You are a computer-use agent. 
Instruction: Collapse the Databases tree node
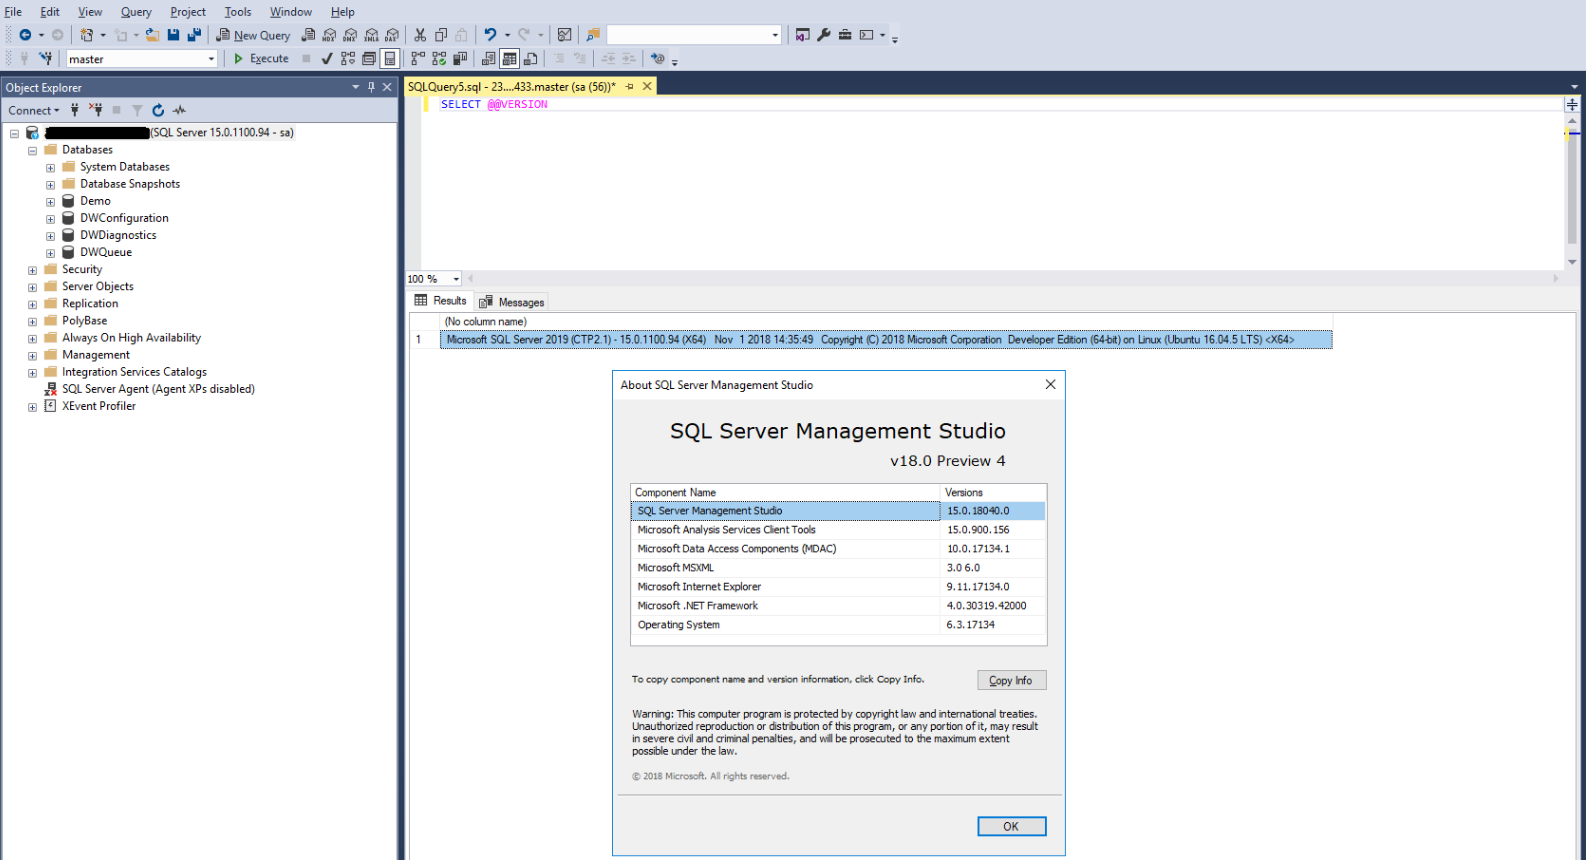pyautogui.click(x=32, y=151)
